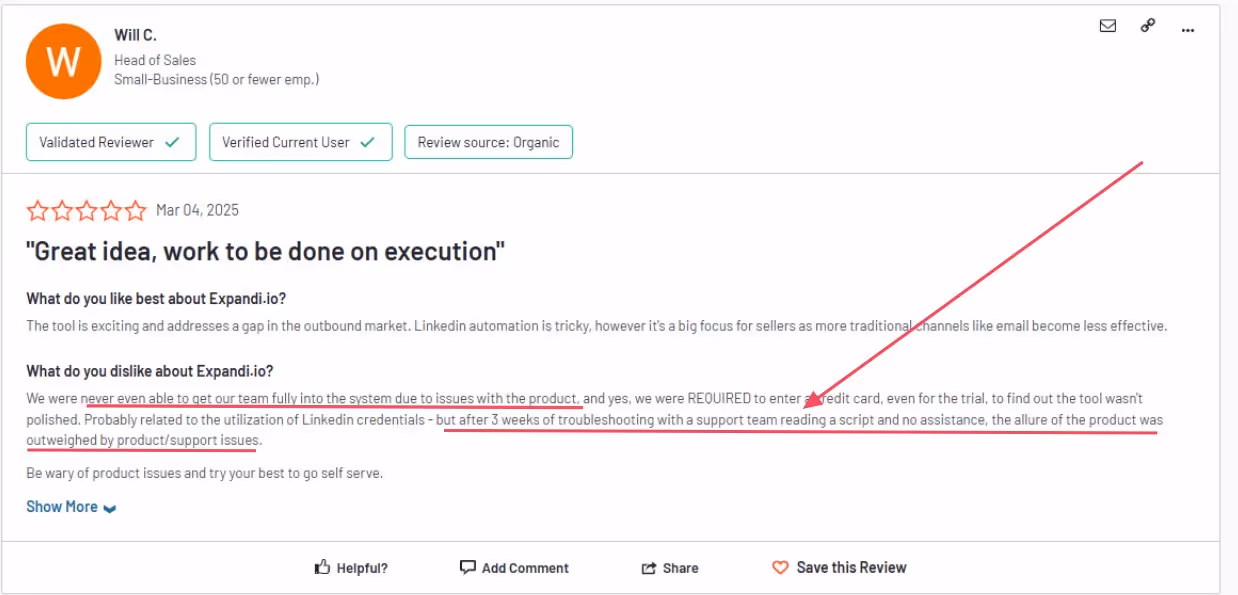Click the Helpful thumbs-up icon
This screenshot has width=1238, height=595.
point(321,567)
